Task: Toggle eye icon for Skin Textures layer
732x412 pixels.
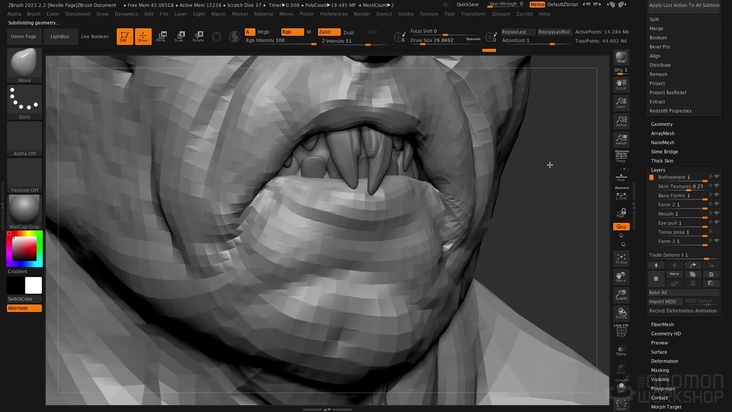Action: coord(717,186)
